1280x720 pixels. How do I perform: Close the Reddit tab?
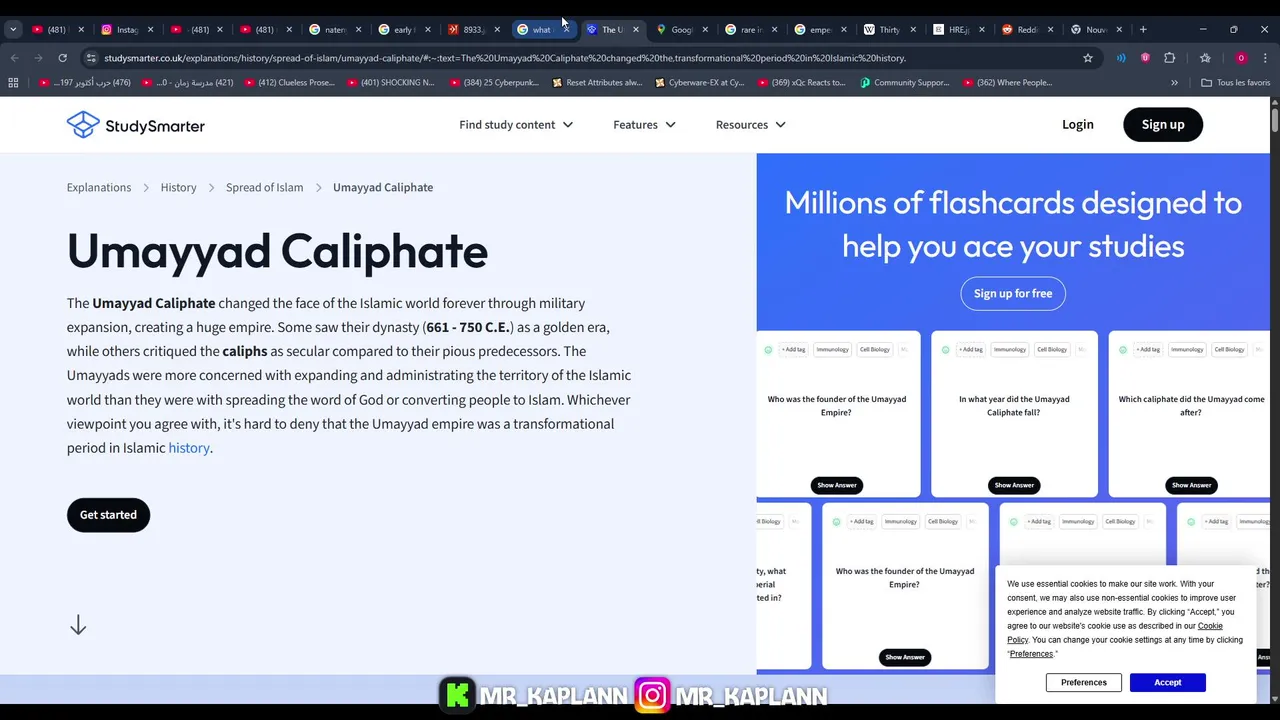pyautogui.click(x=1050, y=30)
